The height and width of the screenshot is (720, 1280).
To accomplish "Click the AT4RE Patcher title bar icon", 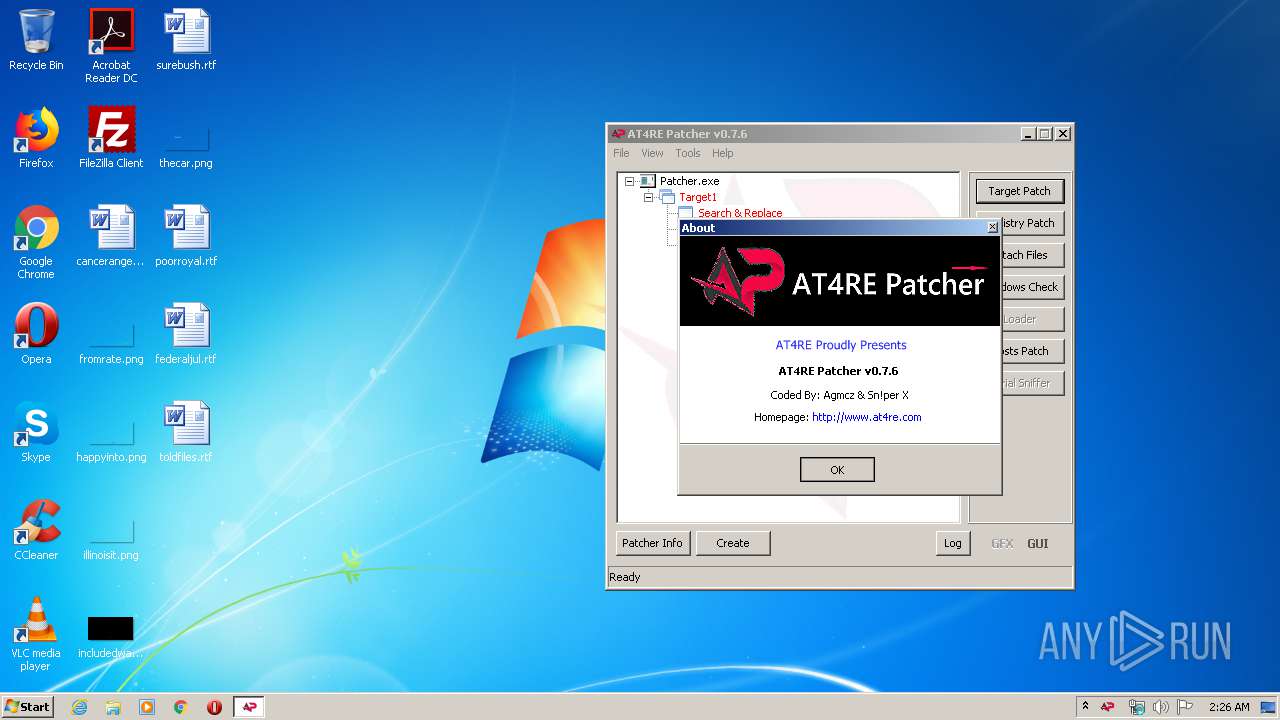I will [x=618, y=134].
